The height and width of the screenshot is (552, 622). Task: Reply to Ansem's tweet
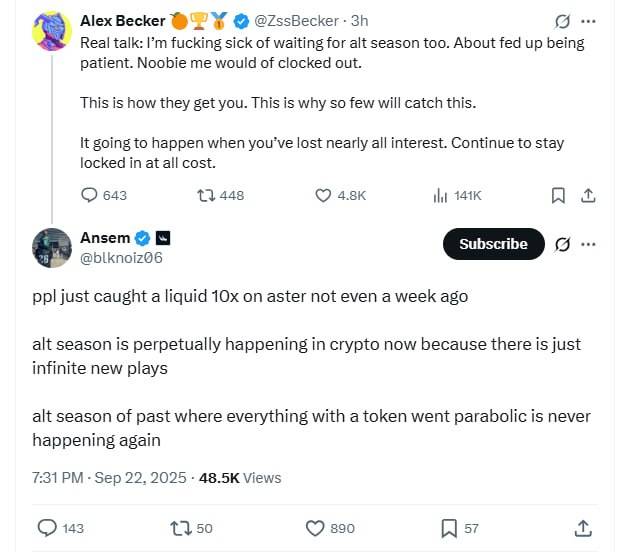(47, 527)
